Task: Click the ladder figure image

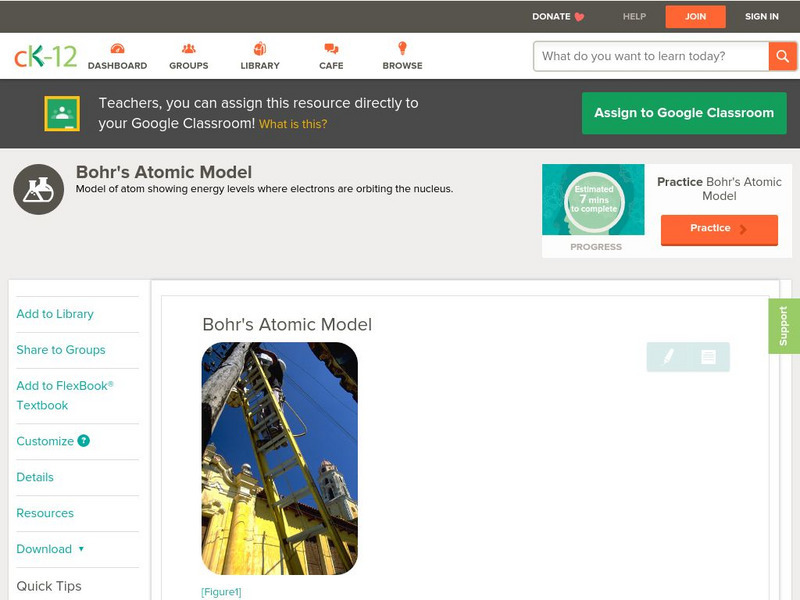Action: 279,458
